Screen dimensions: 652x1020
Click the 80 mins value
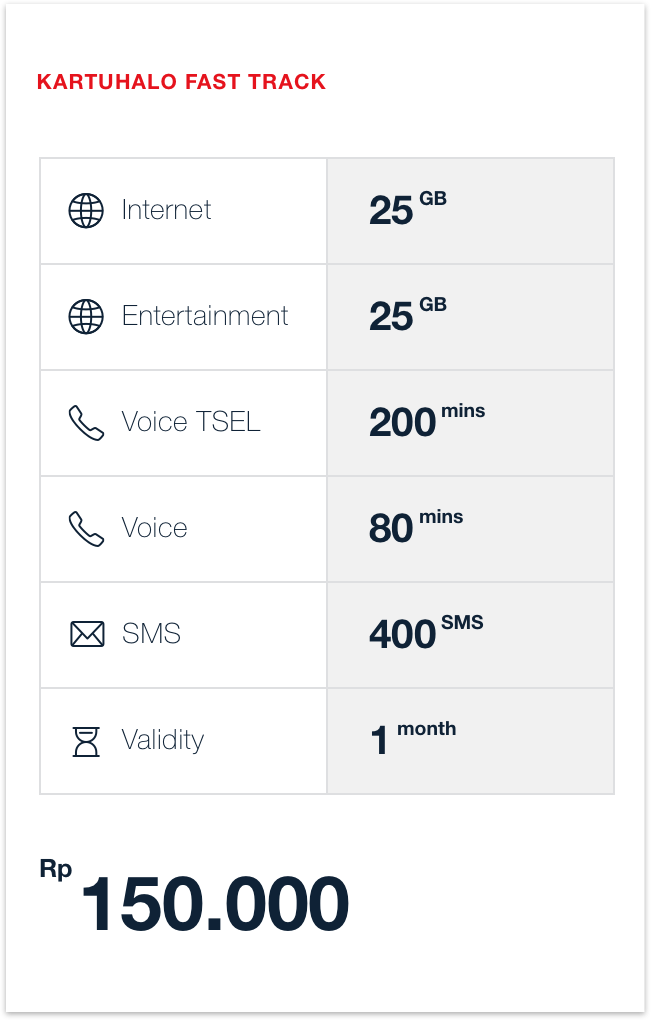pyautogui.click(x=415, y=526)
